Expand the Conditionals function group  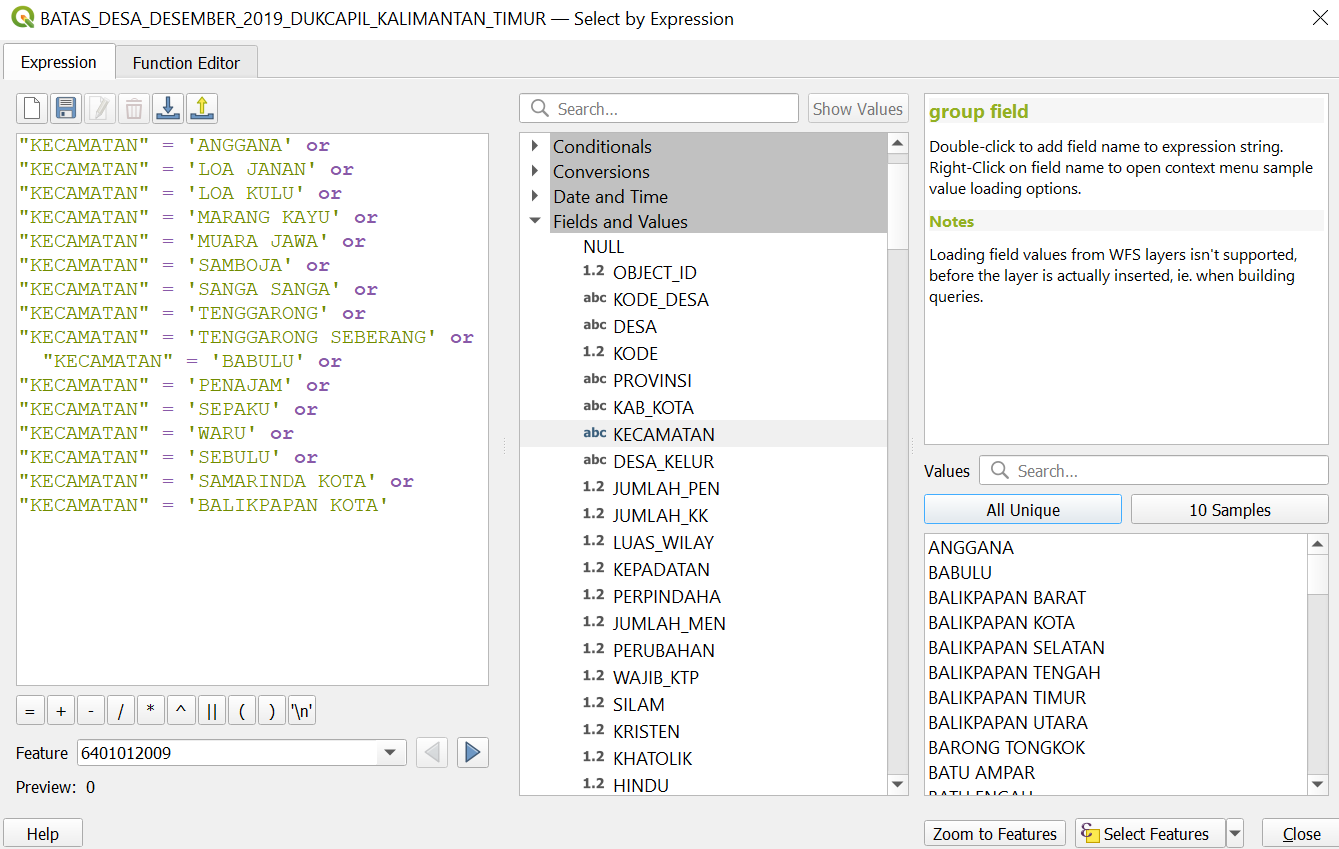(x=535, y=146)
